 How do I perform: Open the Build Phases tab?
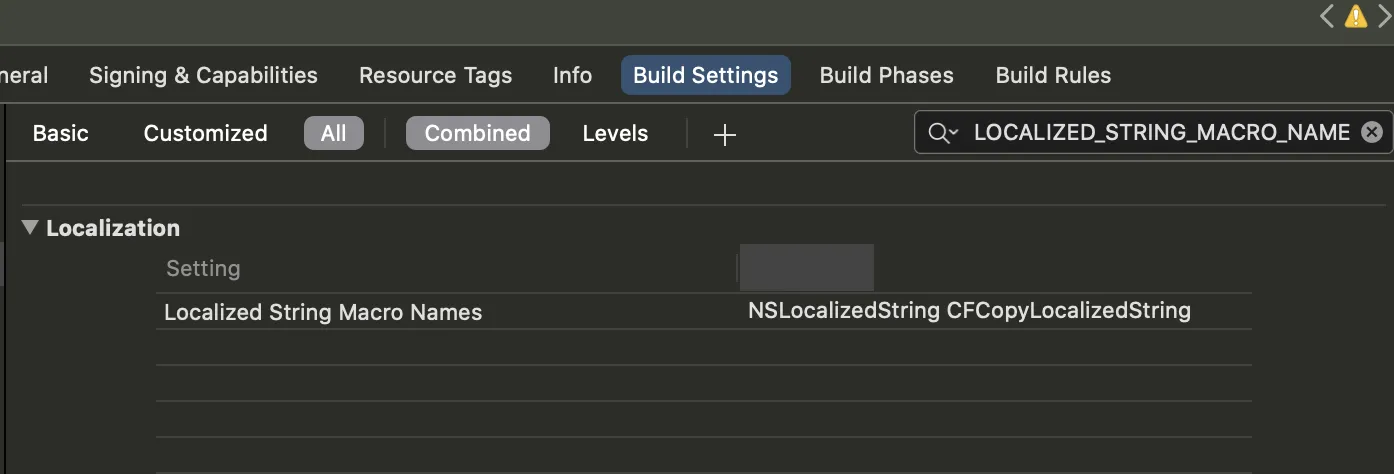click(886, 75)
